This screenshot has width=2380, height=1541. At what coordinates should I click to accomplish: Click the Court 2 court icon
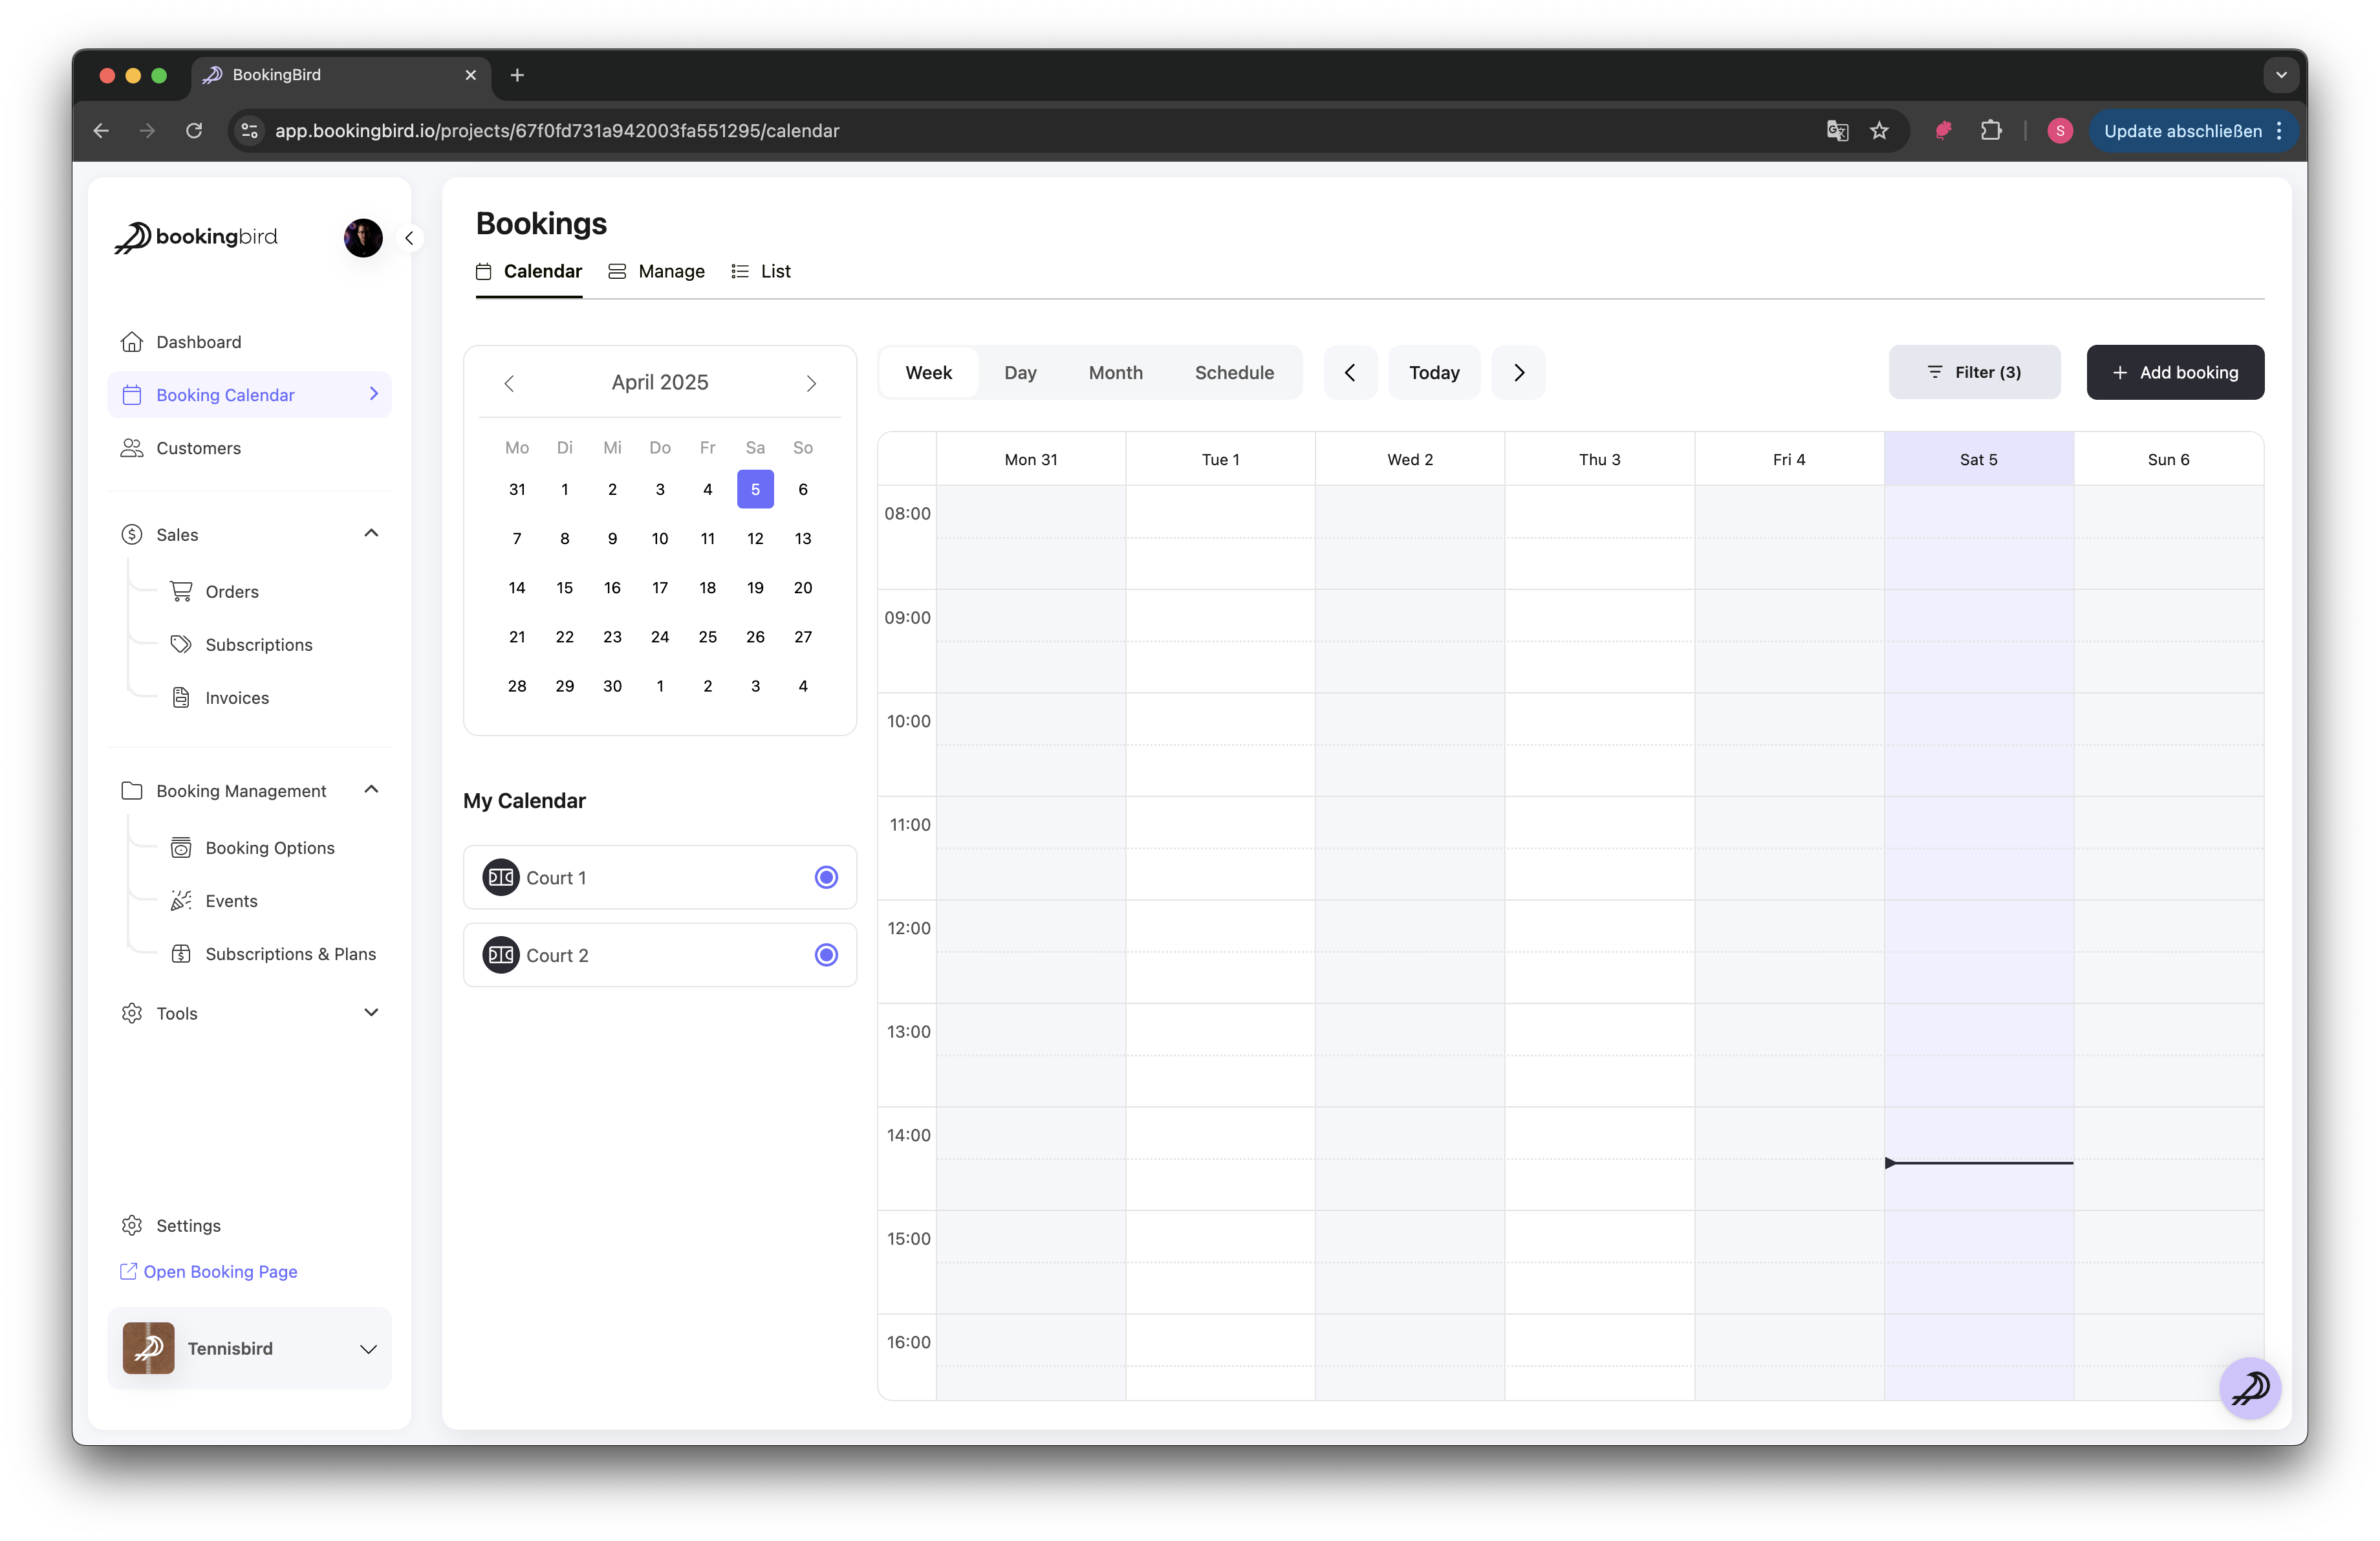click(501, 955)
